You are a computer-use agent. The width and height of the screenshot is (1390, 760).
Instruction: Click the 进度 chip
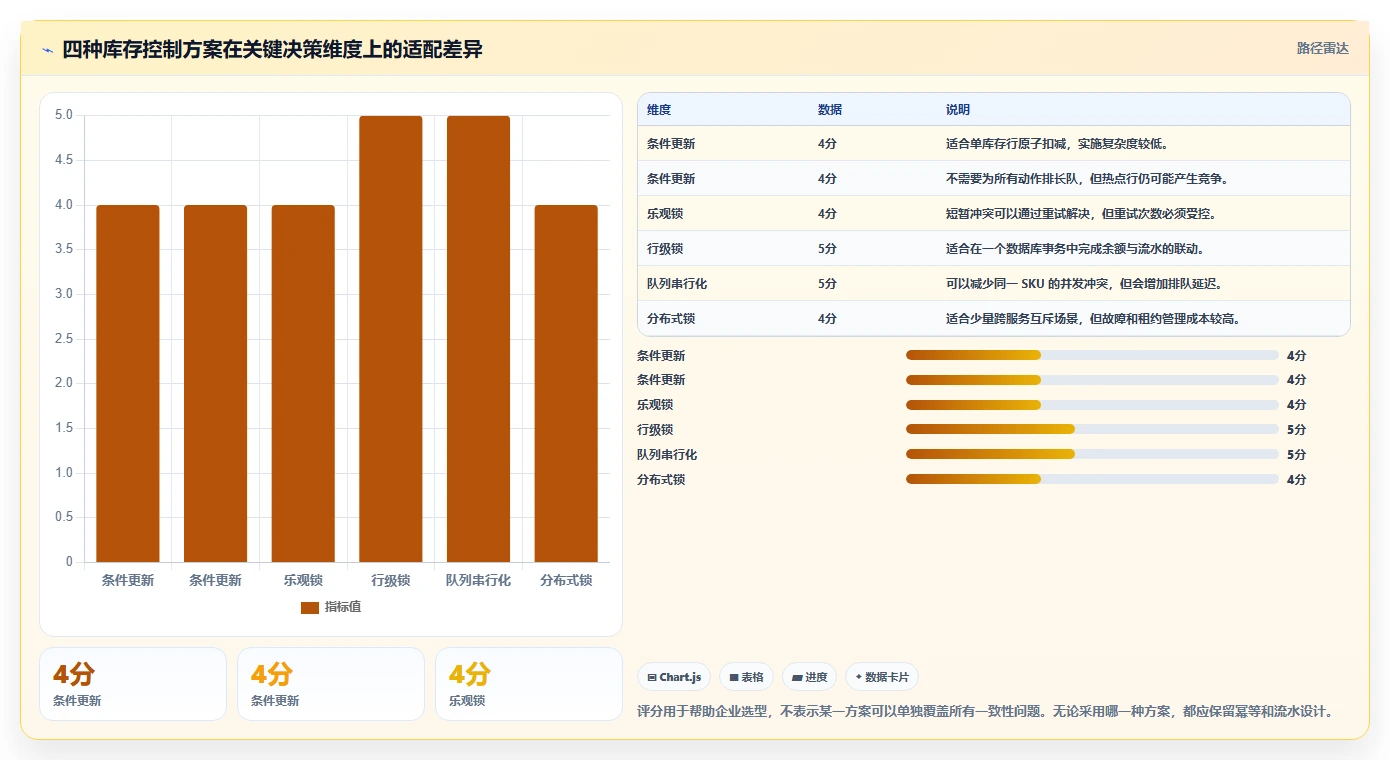809,677
